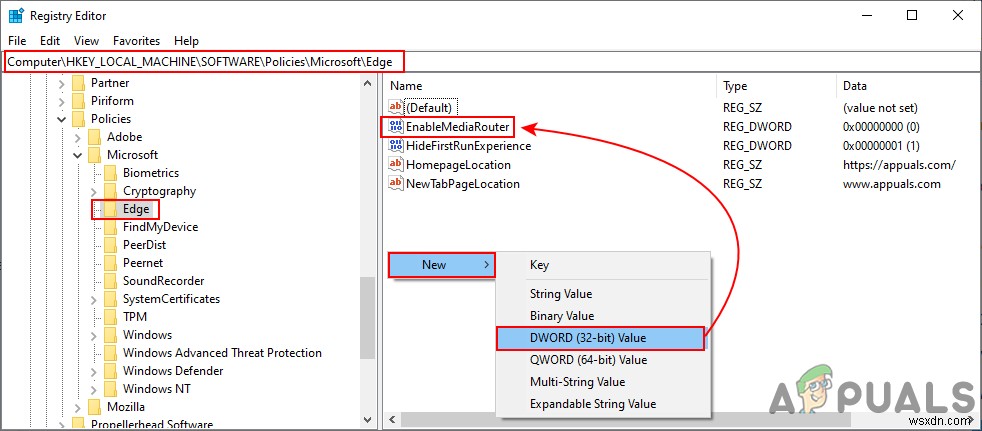The image size is (982, 431).
Task: Choose DWORD (32-bit) Value
Action: [601, 338]
